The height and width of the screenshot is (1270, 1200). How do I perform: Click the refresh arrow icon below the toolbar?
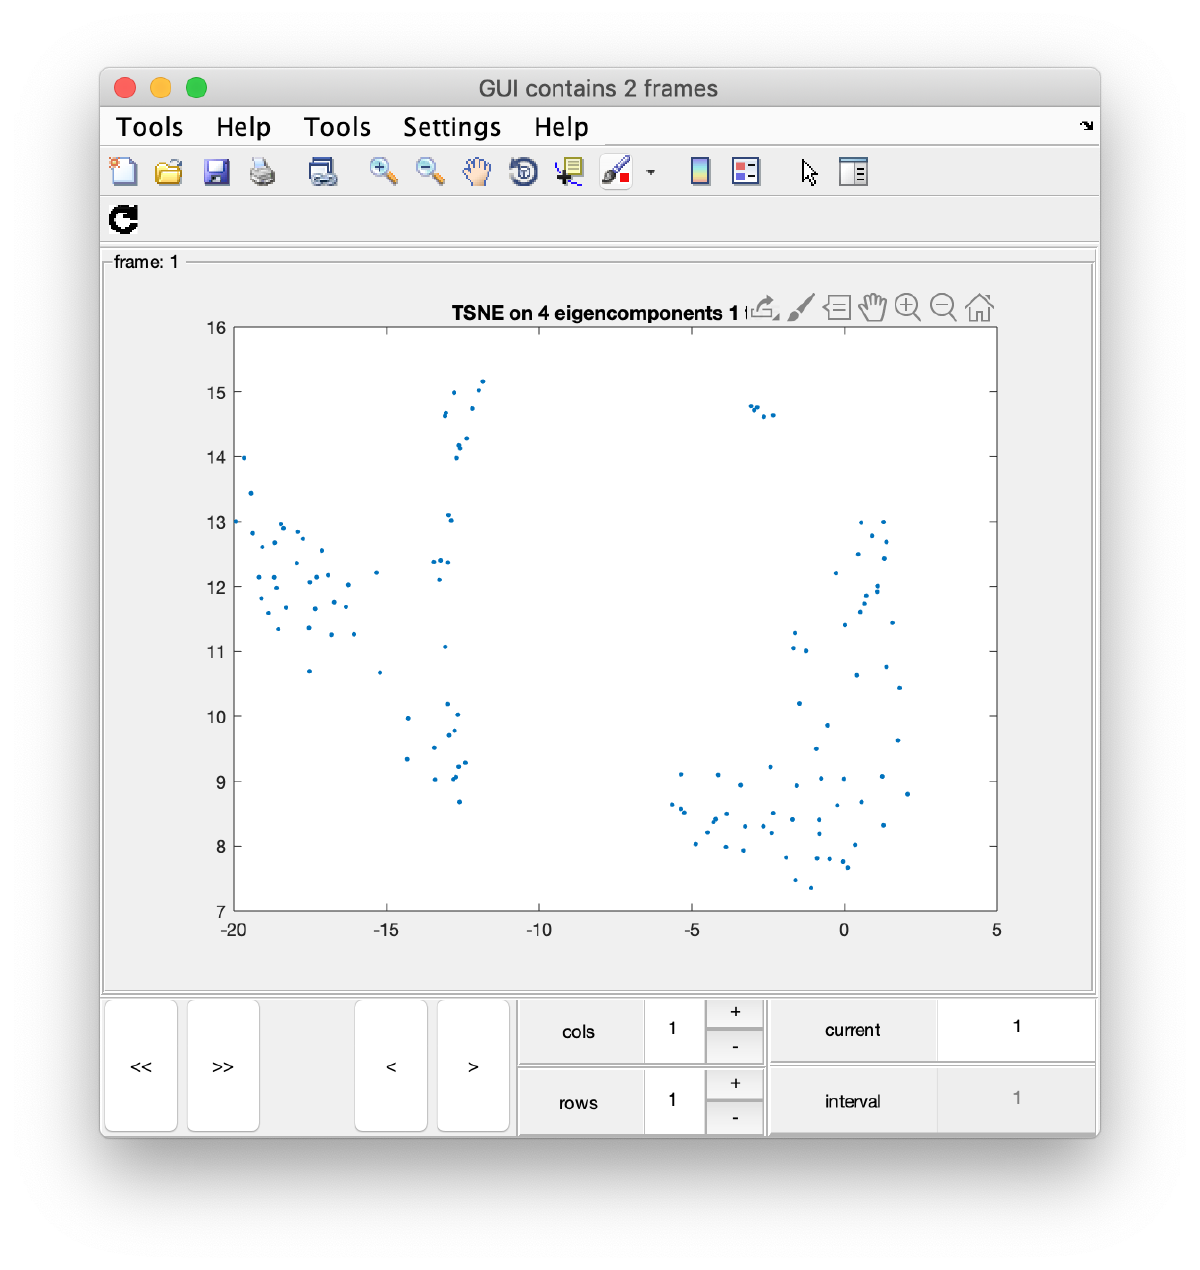[122, 220]
